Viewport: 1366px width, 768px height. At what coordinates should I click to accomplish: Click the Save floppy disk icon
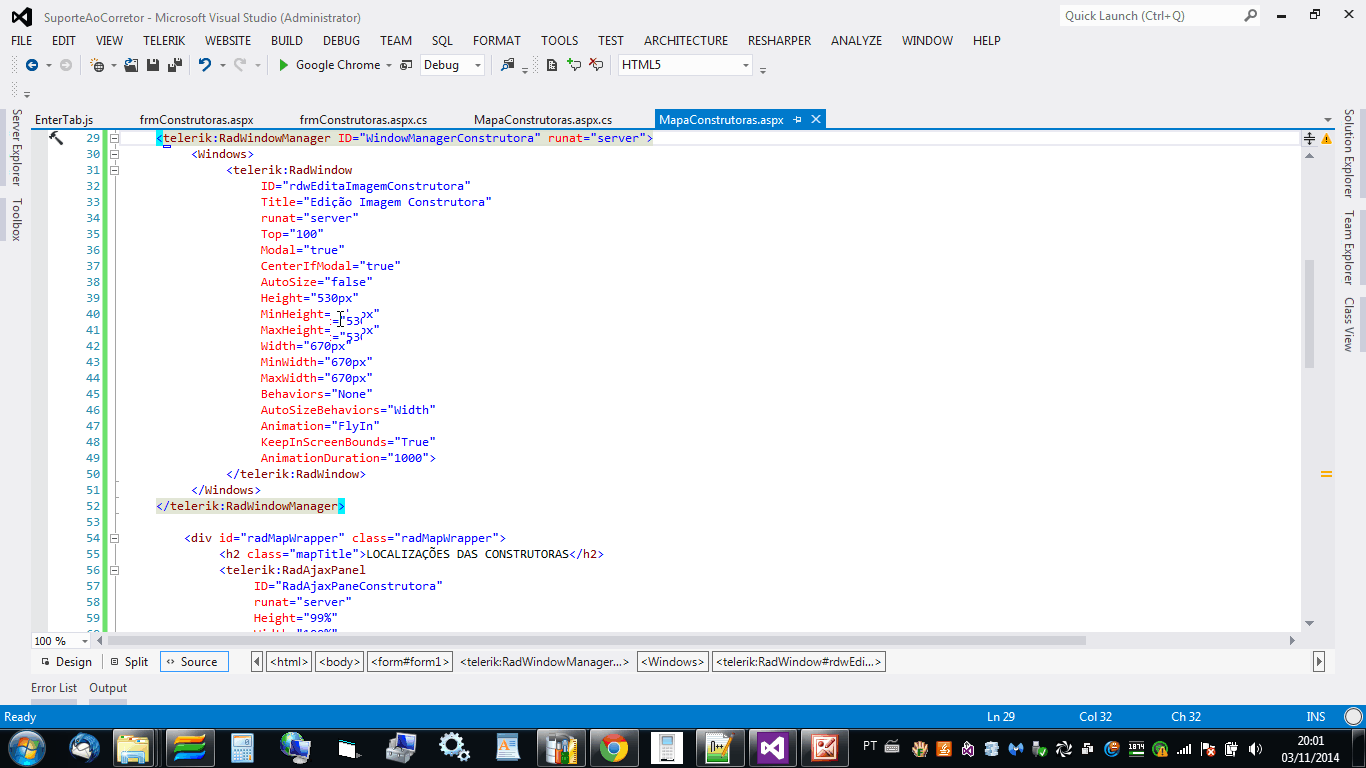153,65
